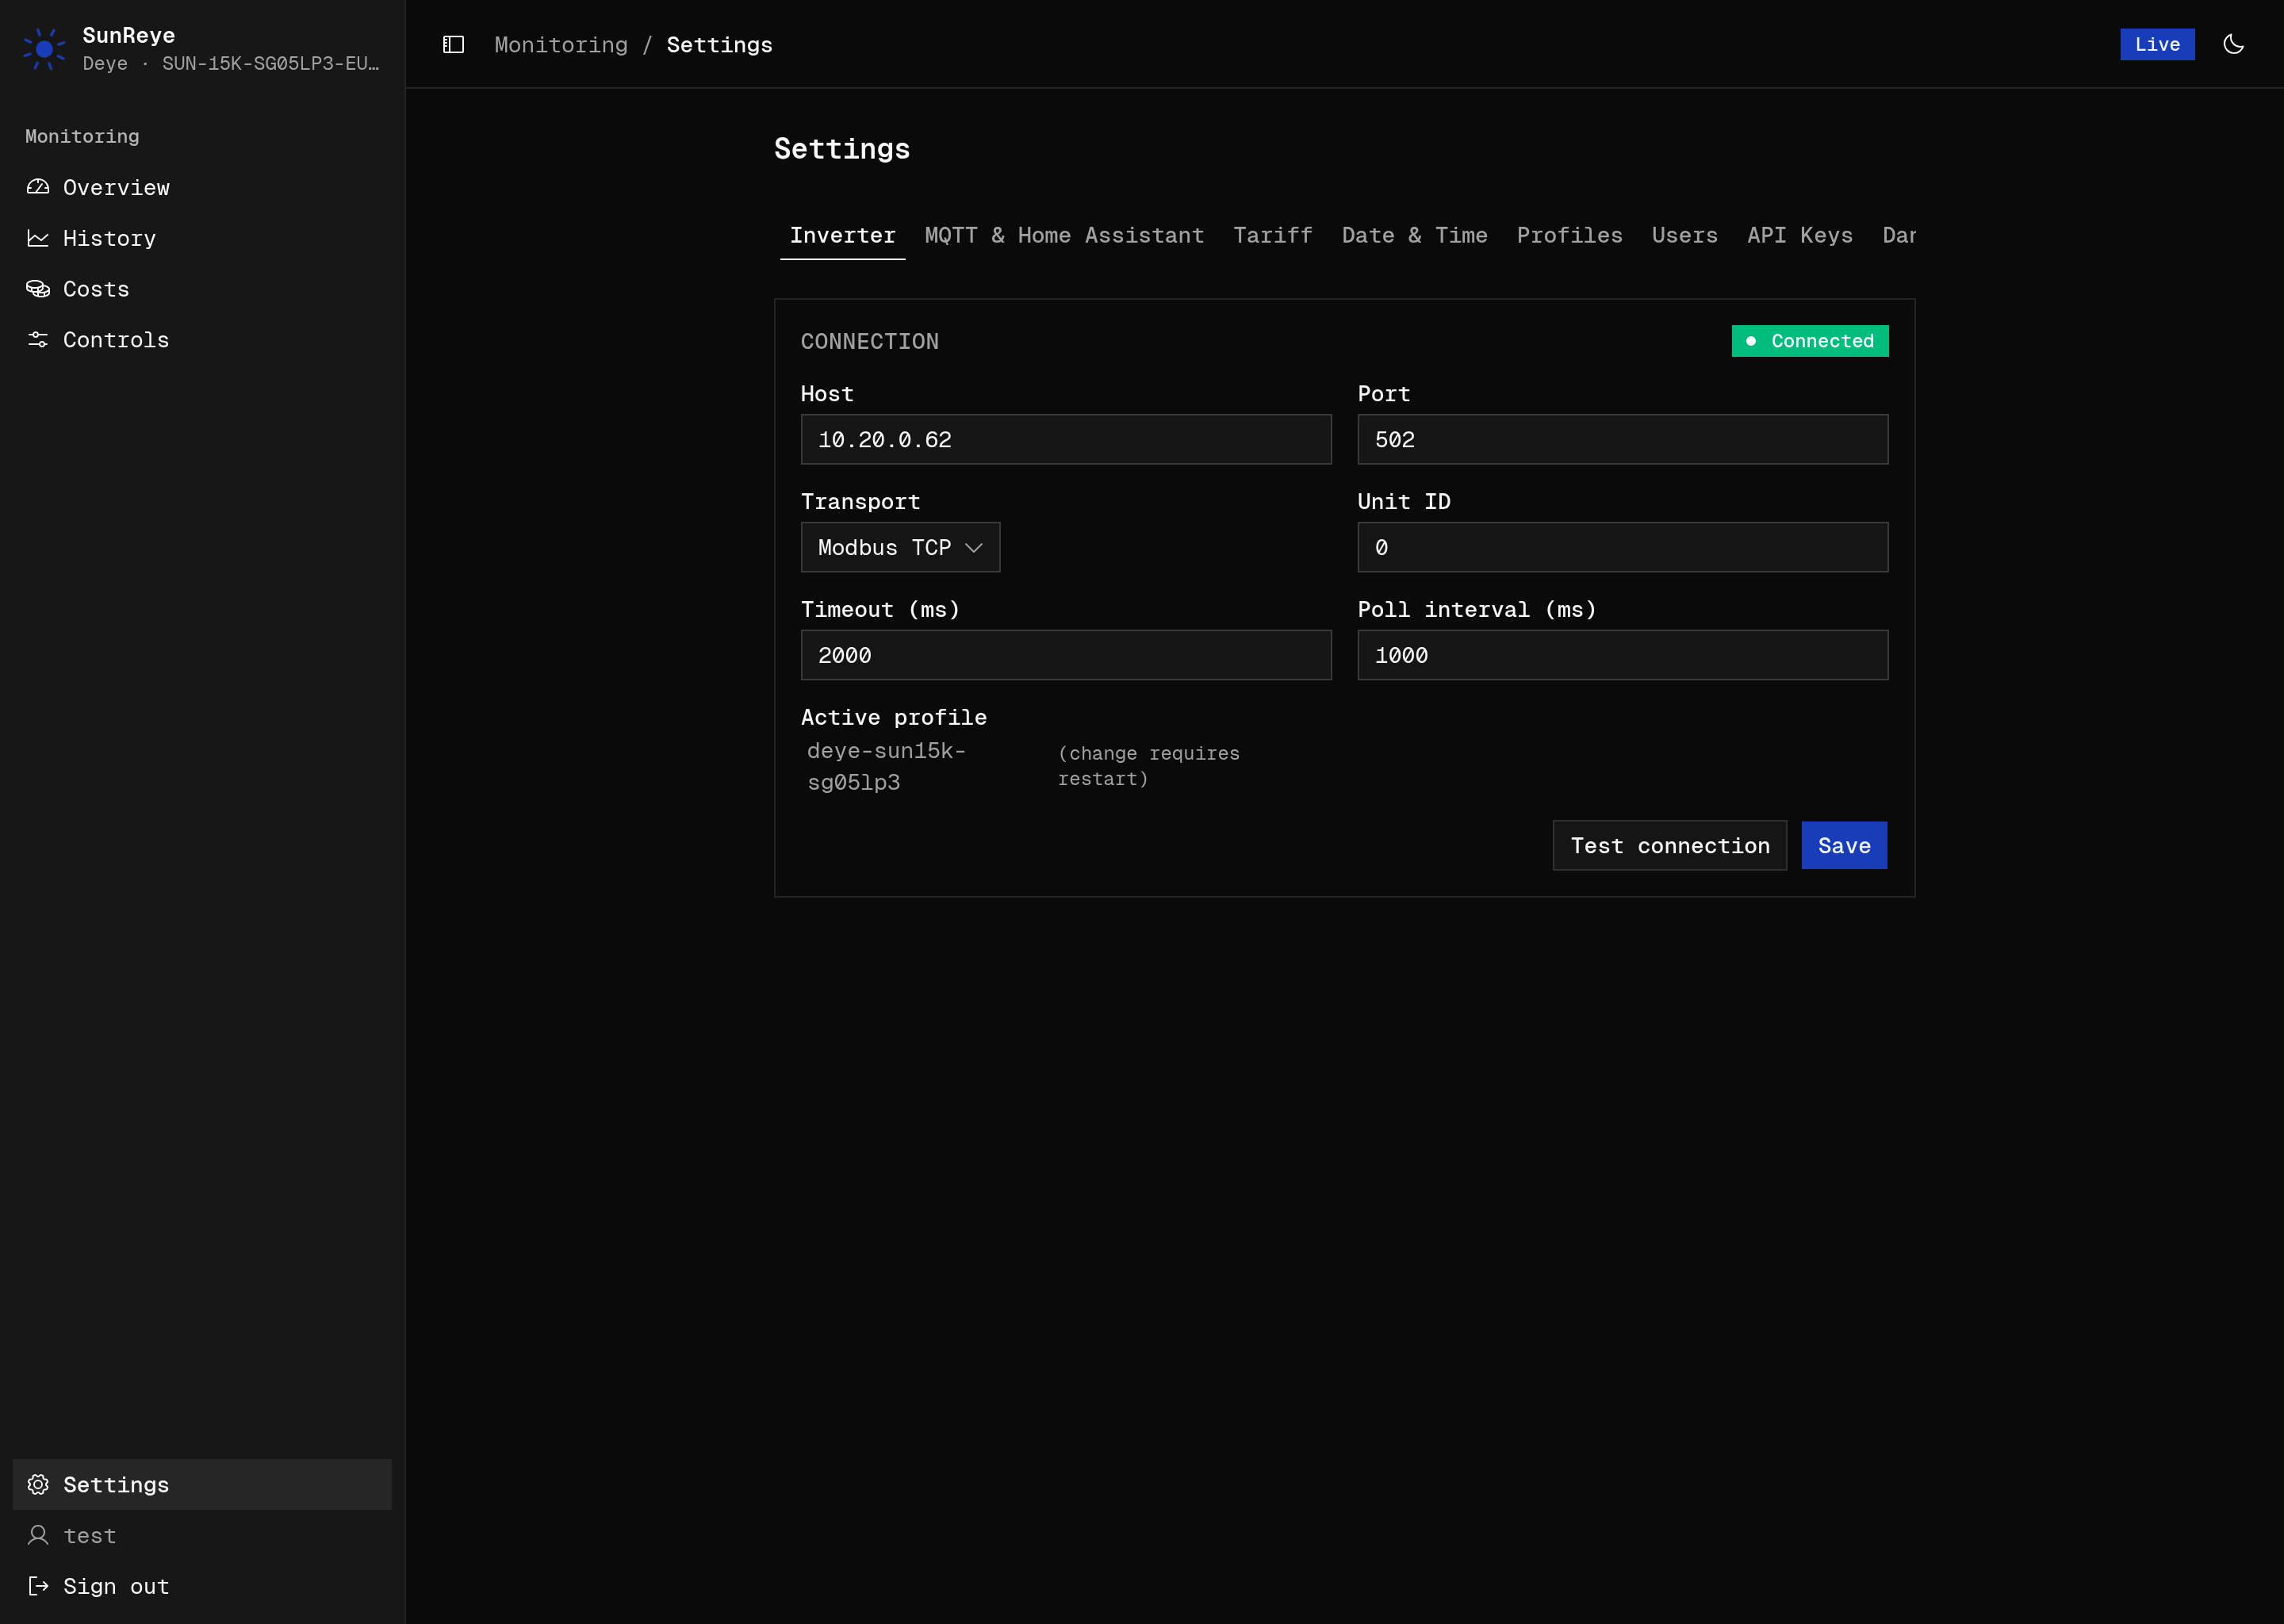This screenshot has height=1624, width=2284.
Task: Save the connection settings
Action: point(1844,845)
